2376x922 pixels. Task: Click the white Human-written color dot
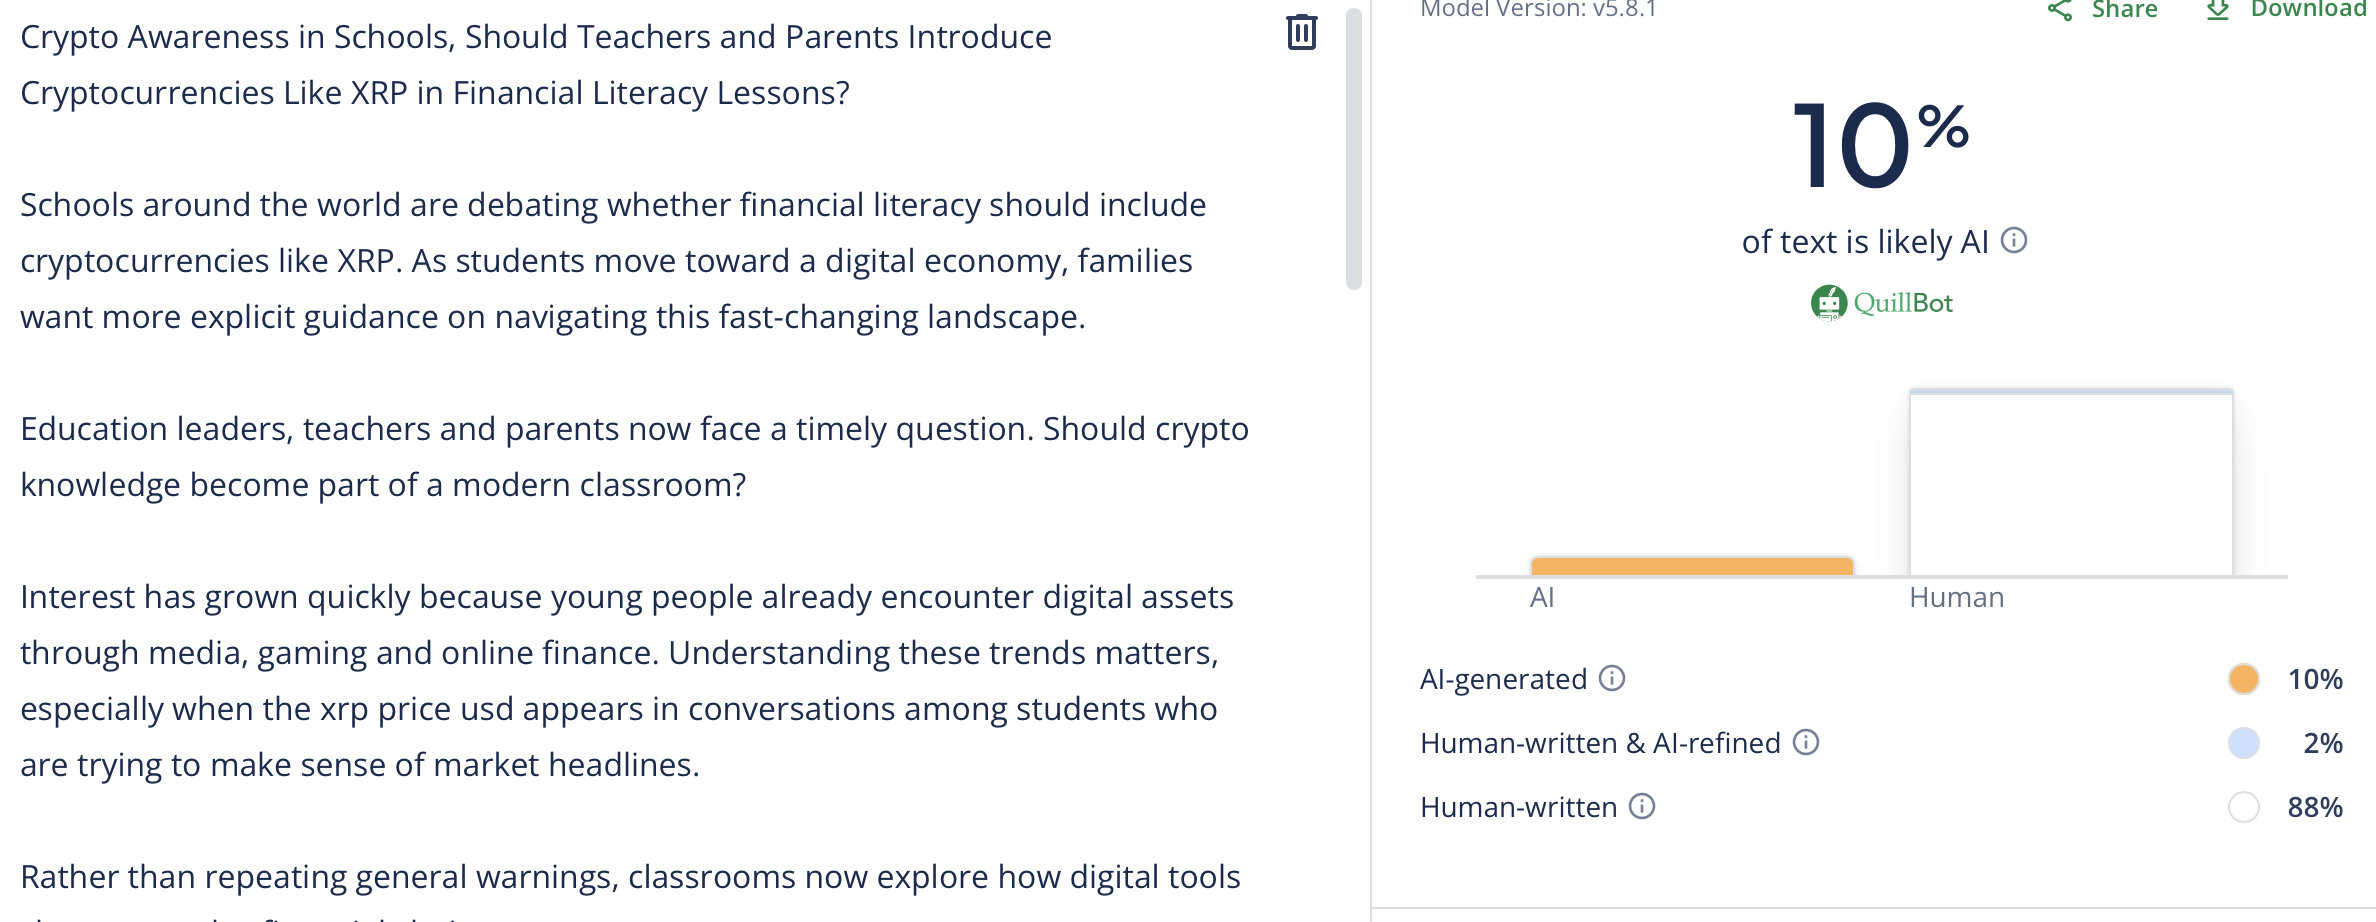(2243, 807)
